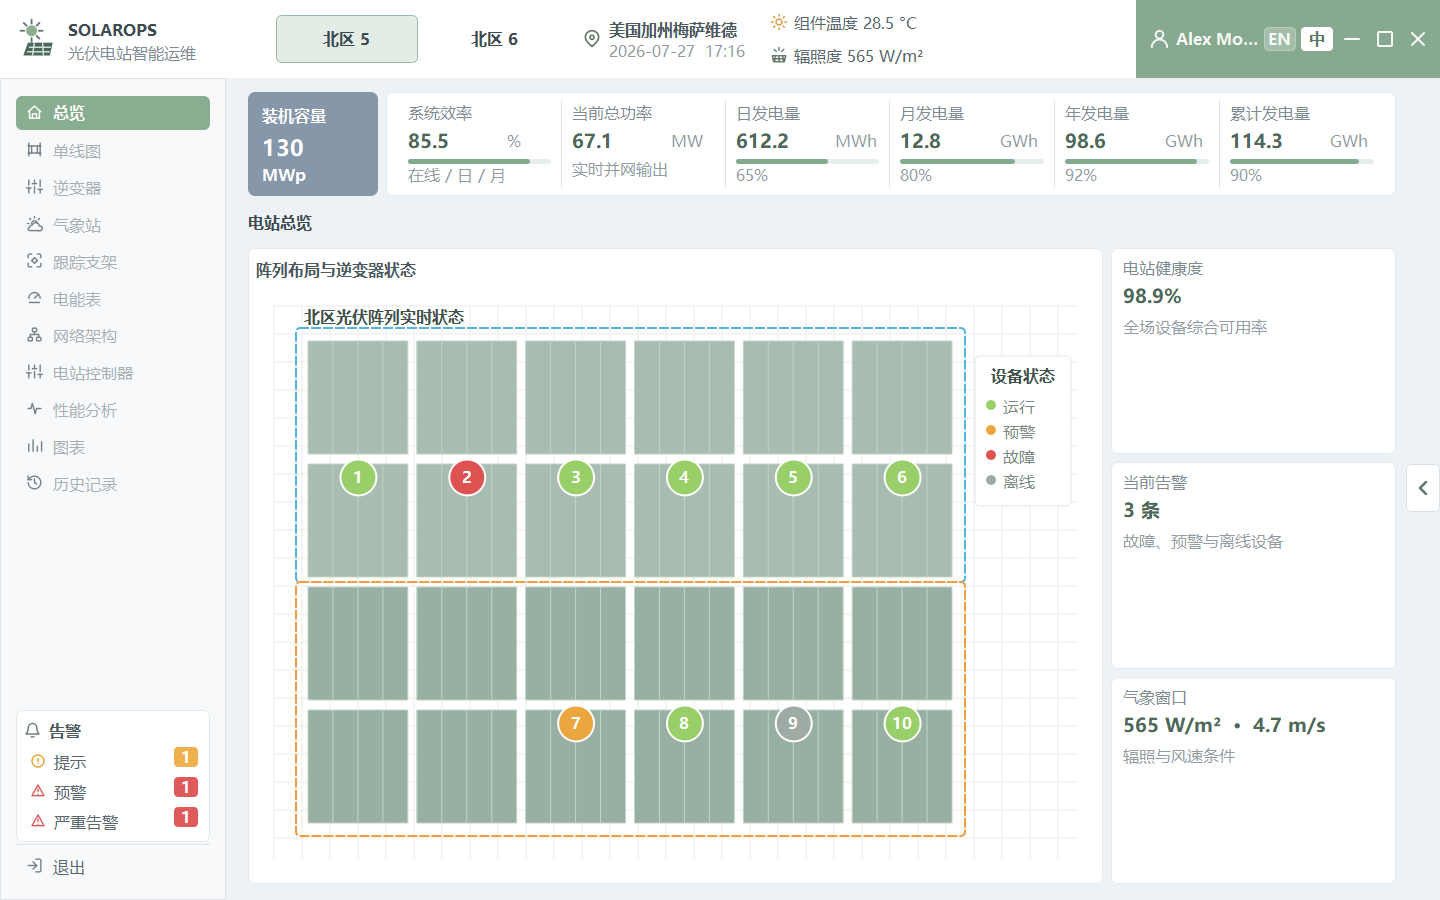Click the irradiance sensor icon

point(779,56)
